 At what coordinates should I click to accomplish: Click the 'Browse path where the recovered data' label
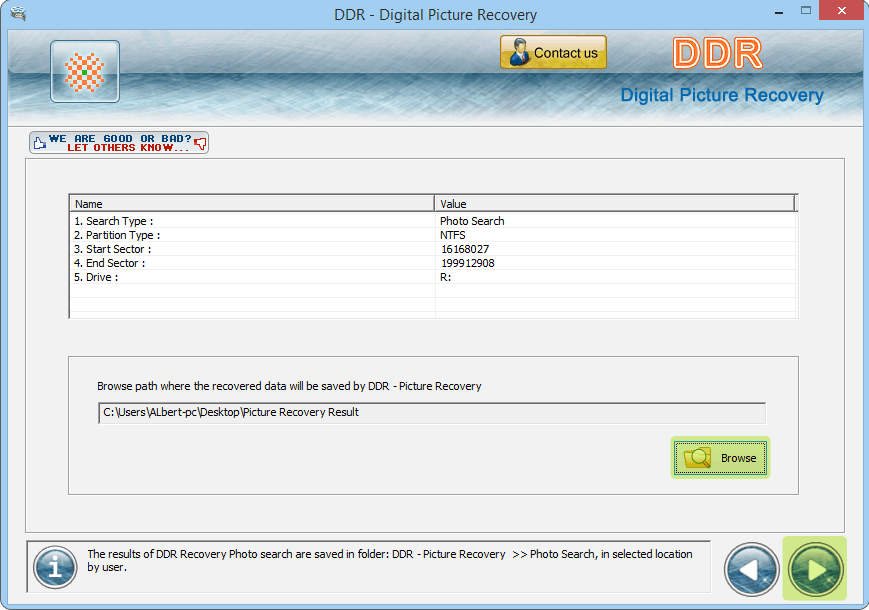(x=289, y=386)
